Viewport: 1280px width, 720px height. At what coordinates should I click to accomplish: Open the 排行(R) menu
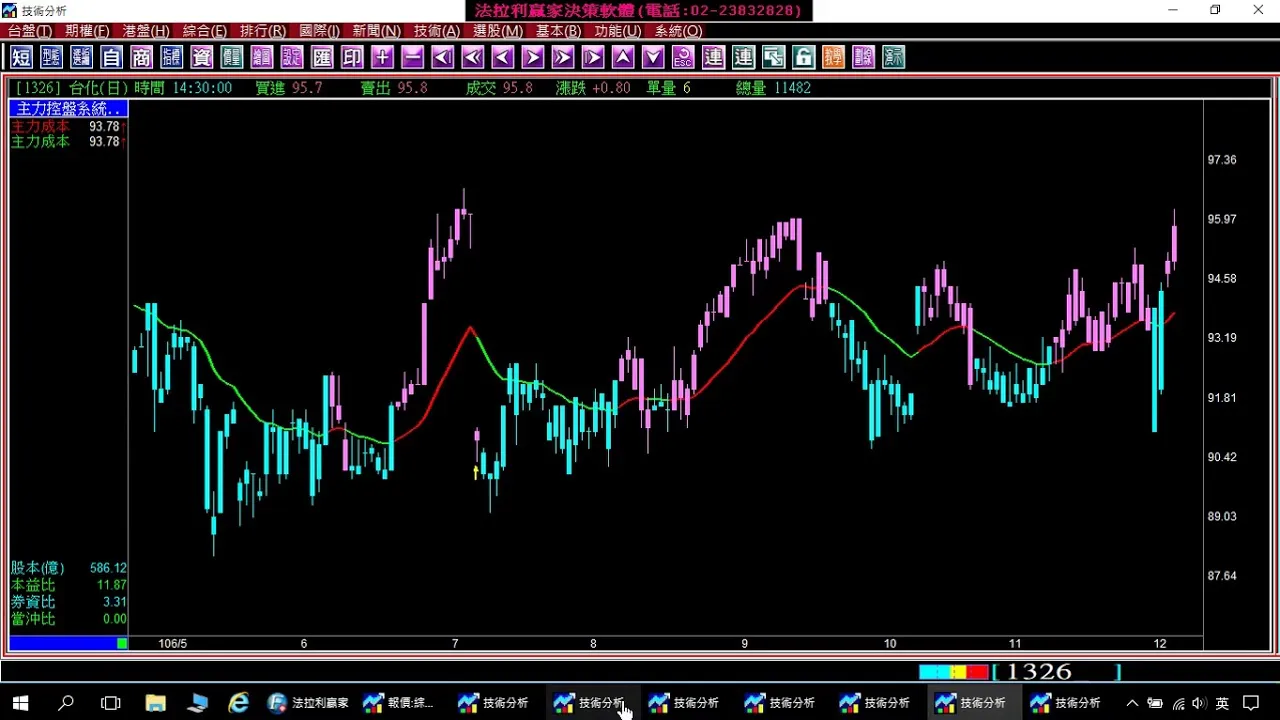[x=262, y=31]
